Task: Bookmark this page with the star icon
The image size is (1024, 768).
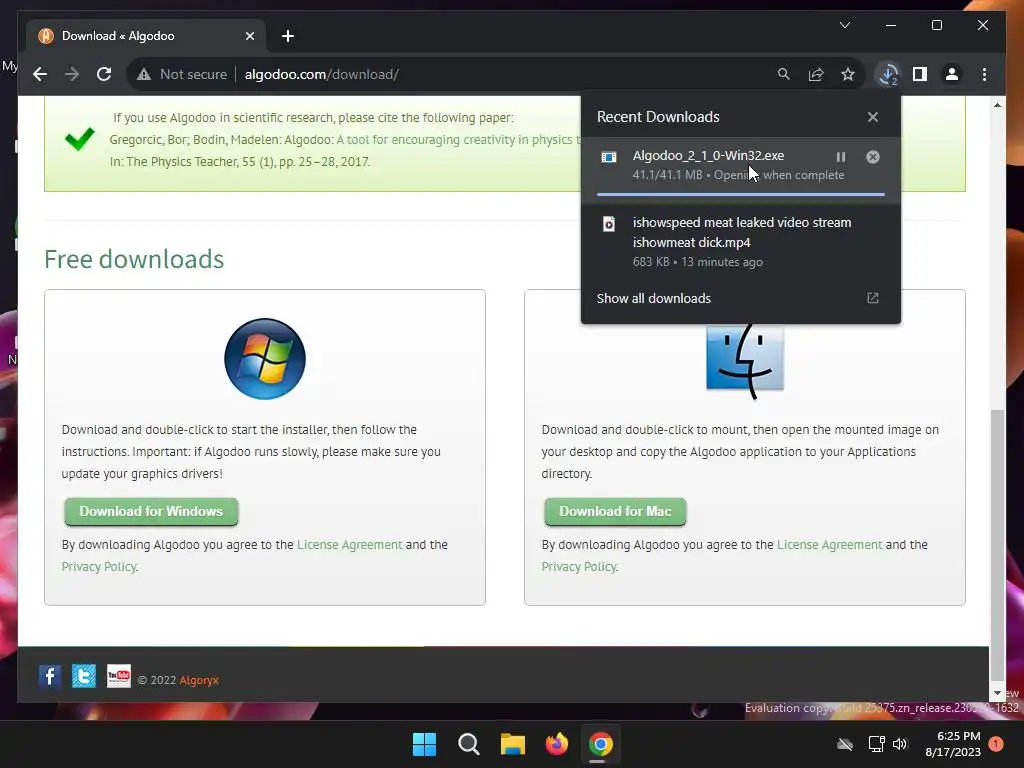Action: pos(848,74)
